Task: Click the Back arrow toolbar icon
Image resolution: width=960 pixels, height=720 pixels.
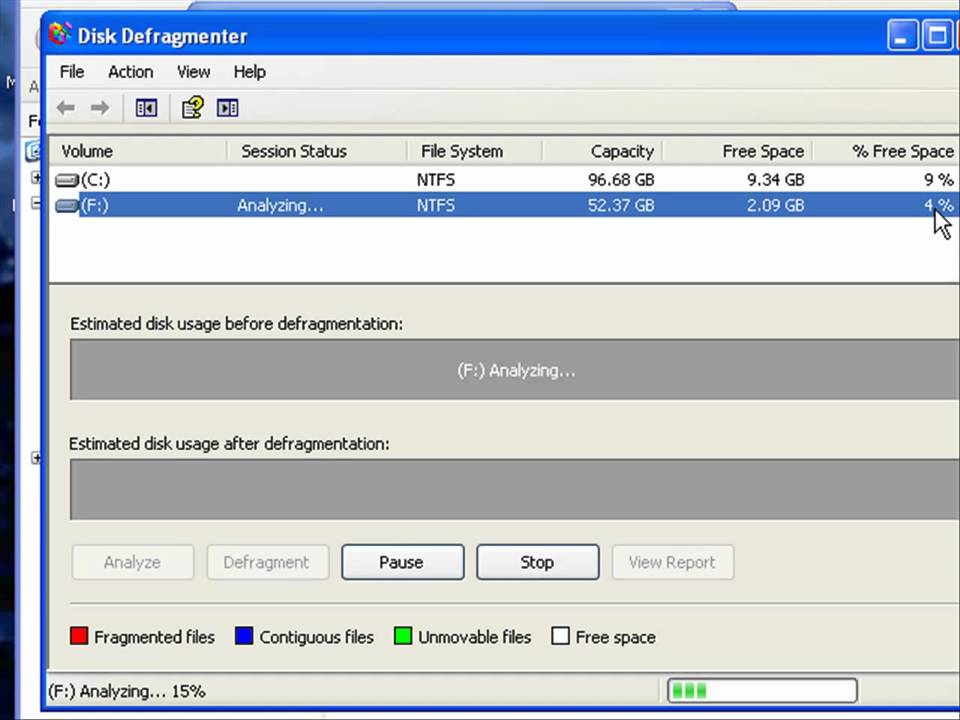Action: pos(66,108)
